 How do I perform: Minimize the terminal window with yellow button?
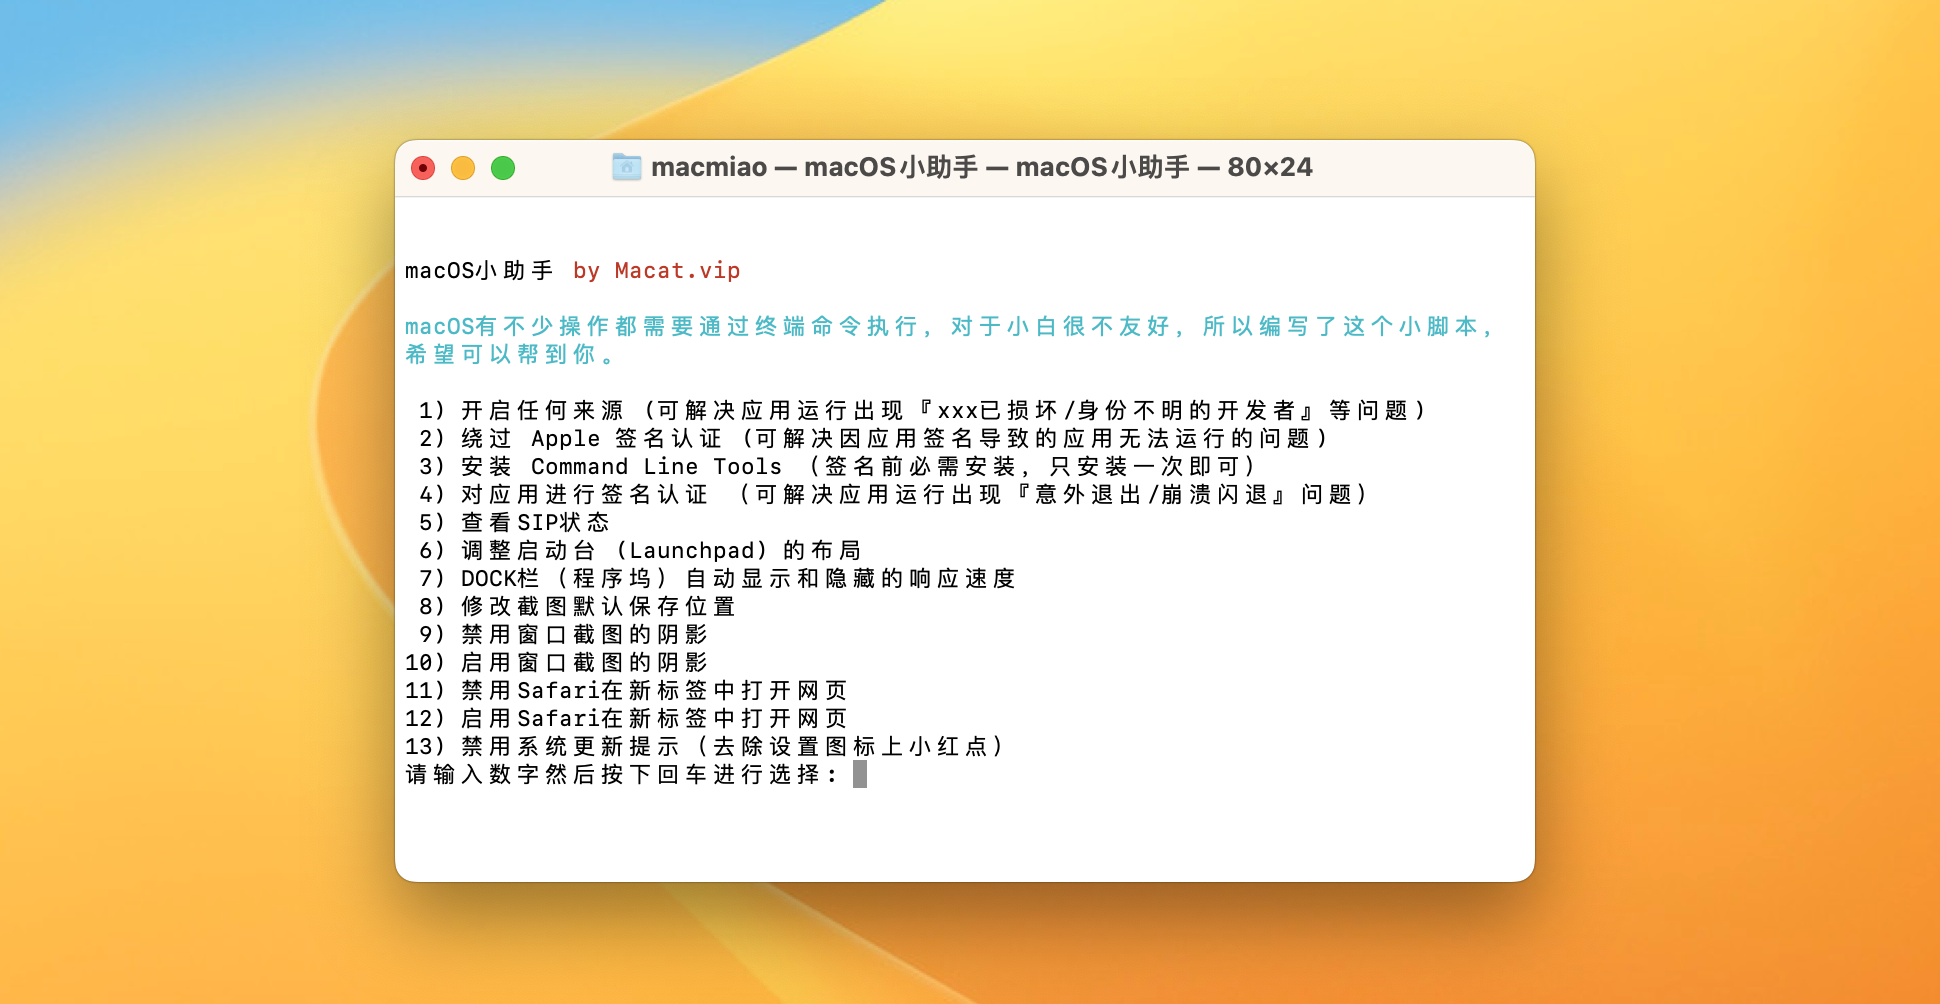(463, 168)
